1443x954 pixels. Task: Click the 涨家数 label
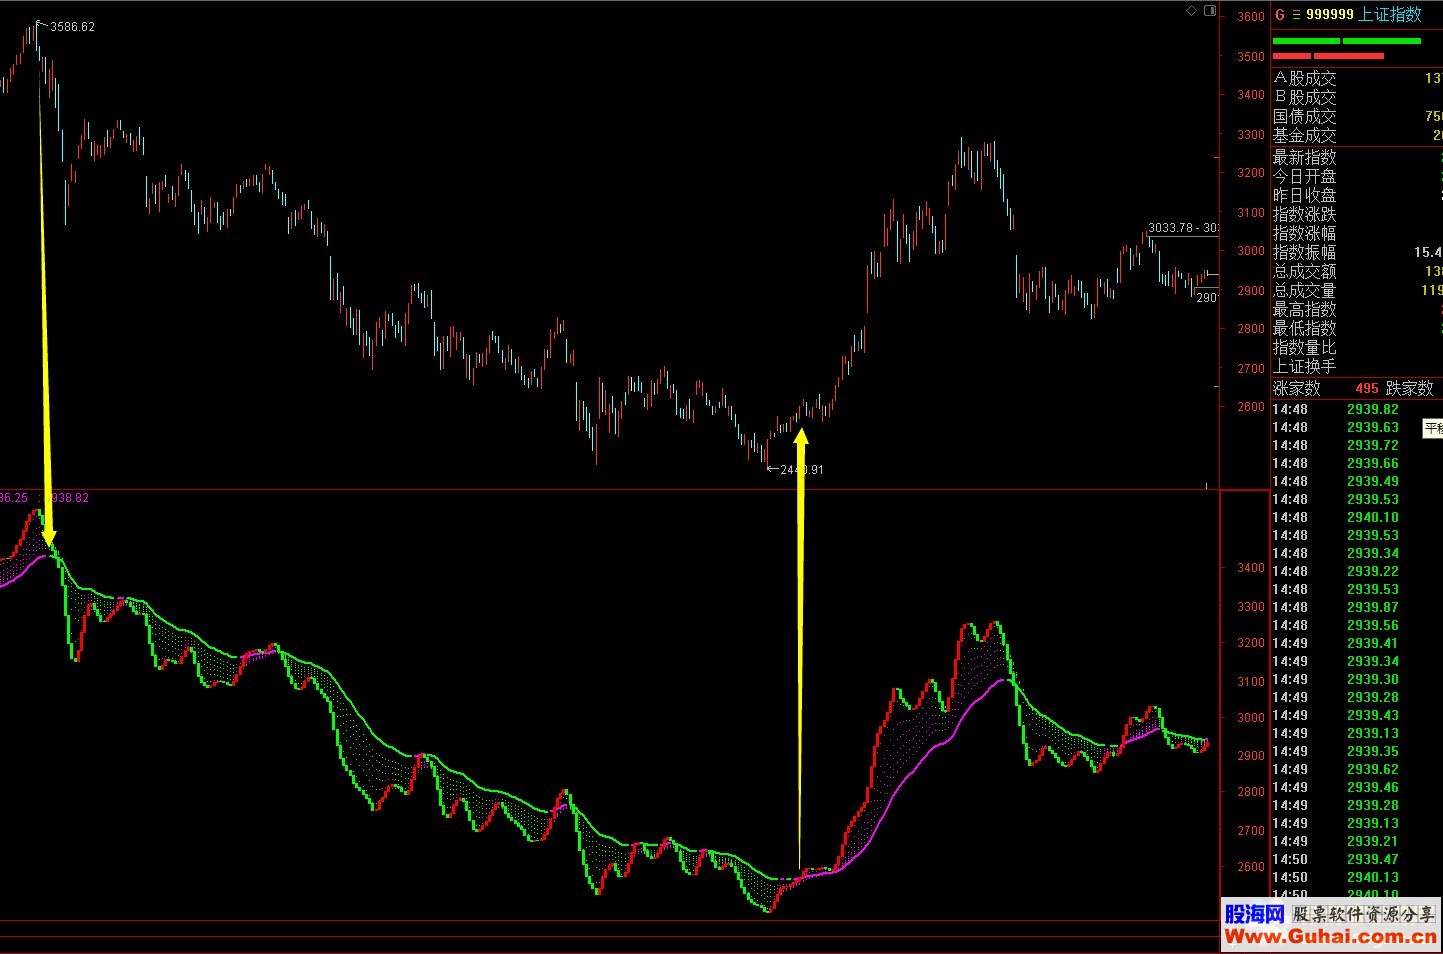(1296, 388)
